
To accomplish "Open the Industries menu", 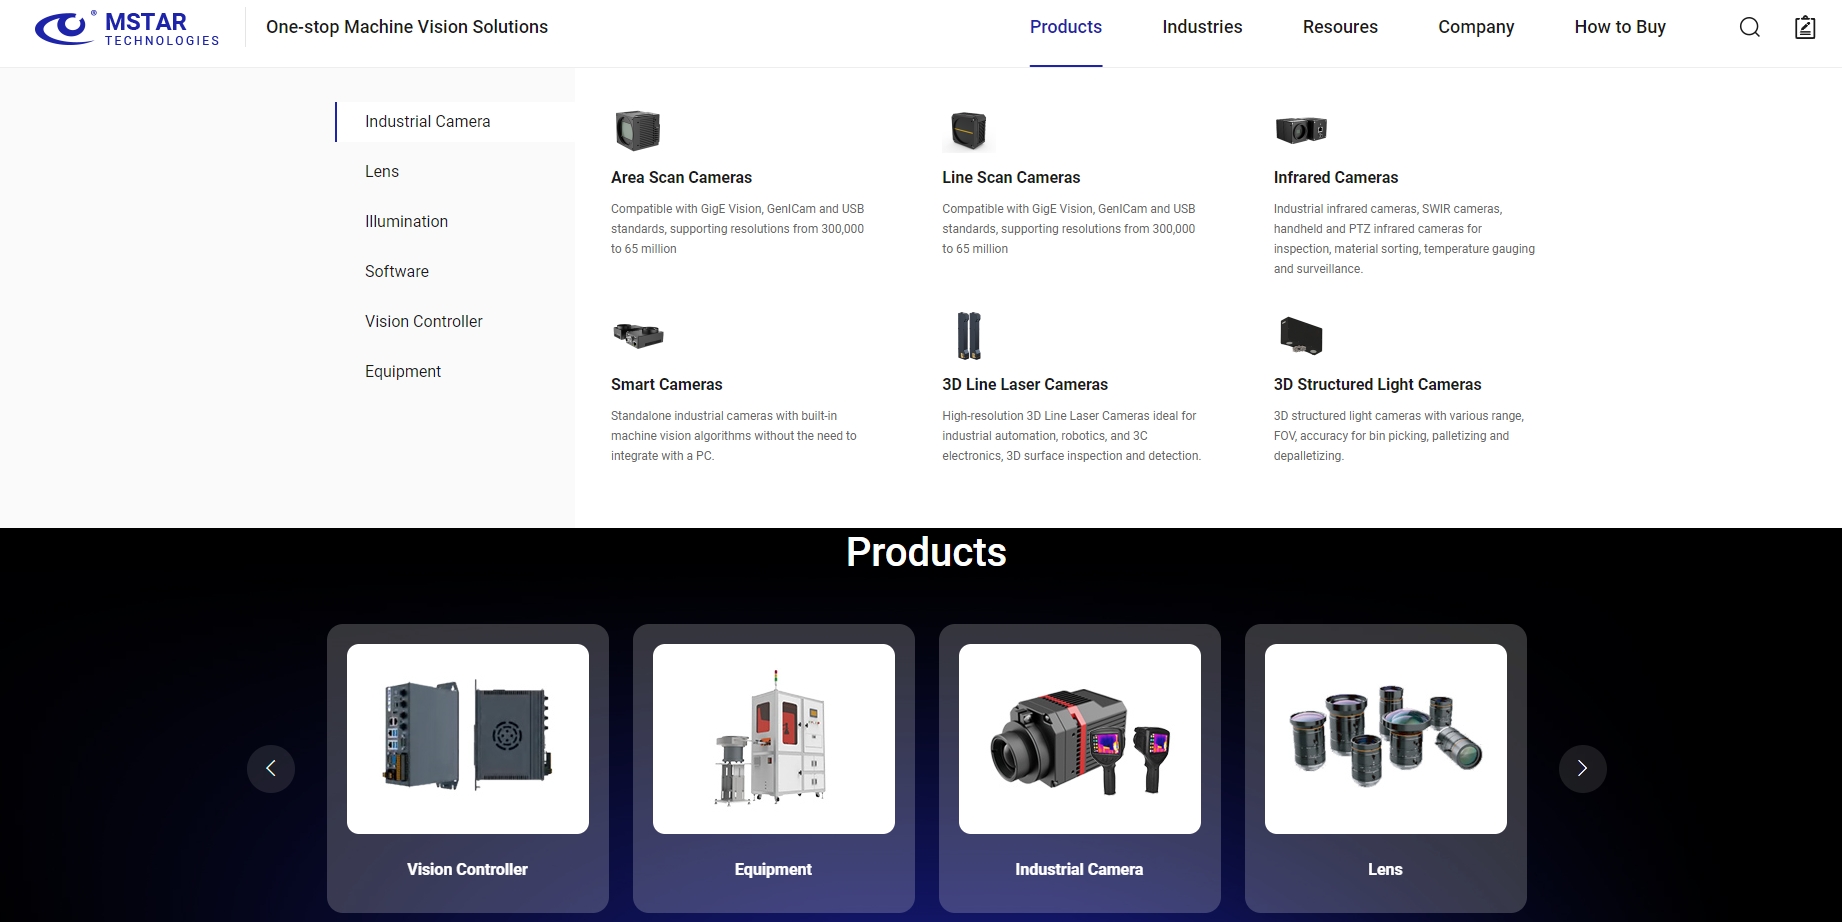I will coord(1202,27).
